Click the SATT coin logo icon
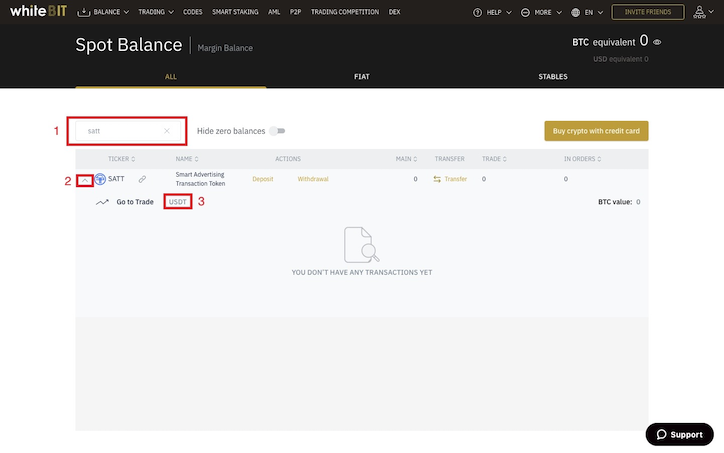 pos(100,179)
